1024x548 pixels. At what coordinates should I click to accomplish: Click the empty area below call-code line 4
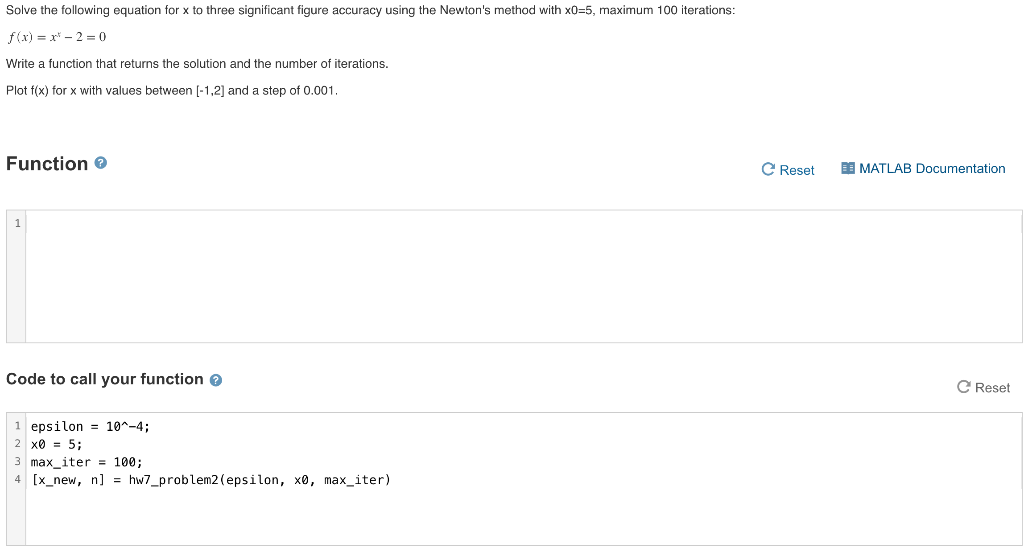524,517
